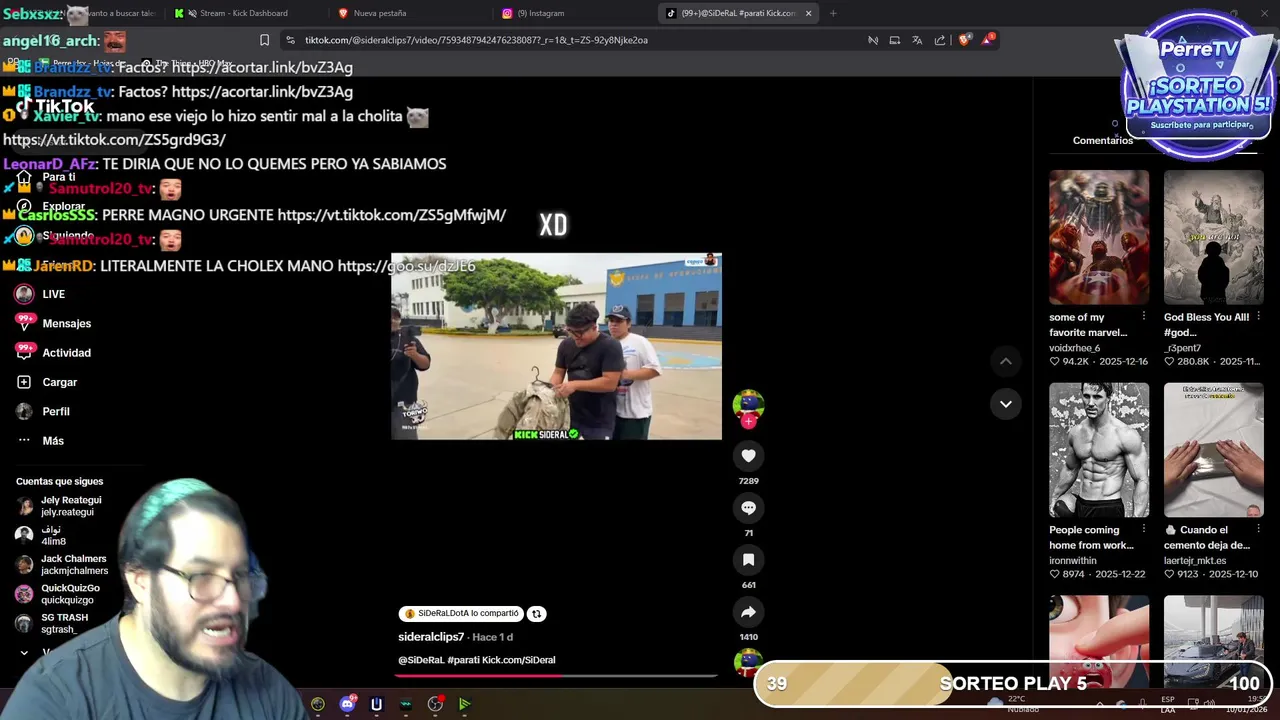The width and height of the screenshot is (1280, 720).
Task: Go to the next video with down arrow
Action: (x=1006, y=404)
